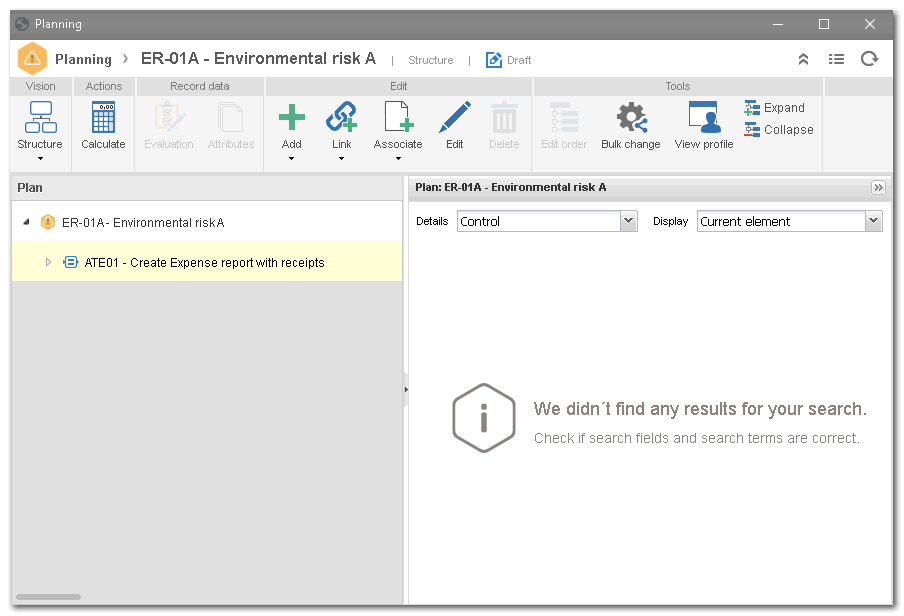Expand all structure items
Image resolution: width=904 pixels, height=616 pixels.
775,108
